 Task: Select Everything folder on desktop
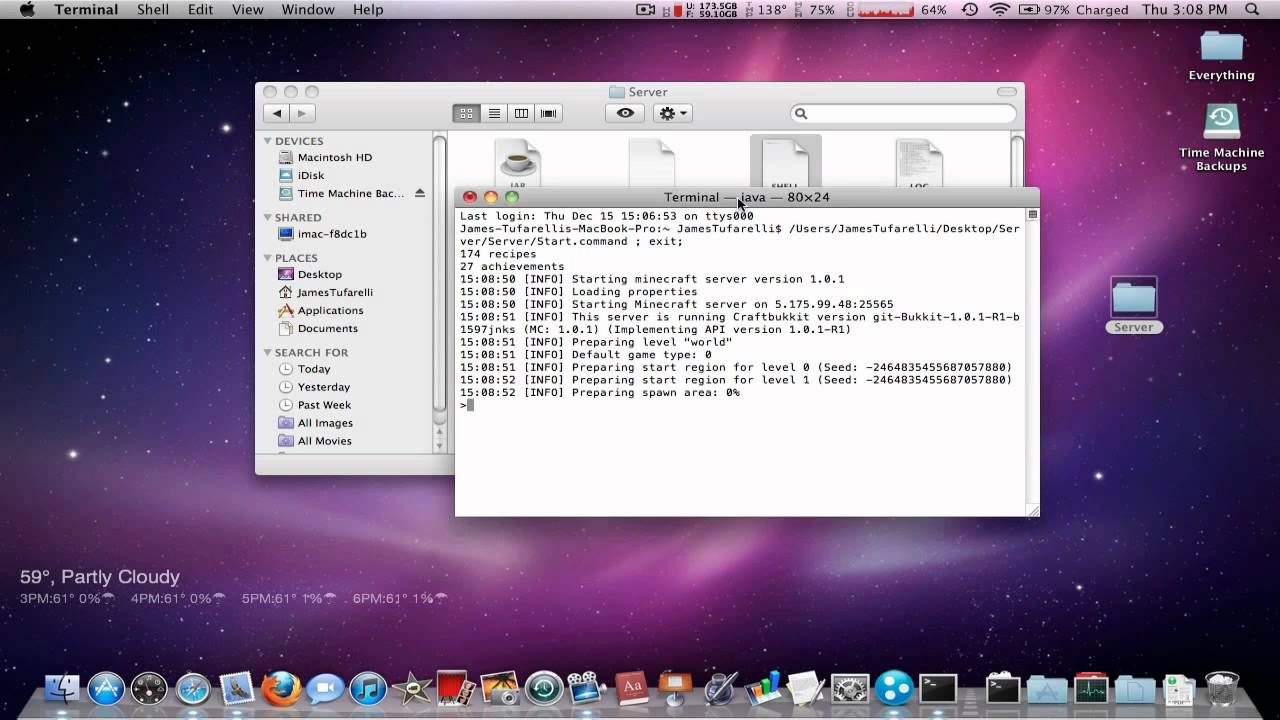click(1221, 55)
